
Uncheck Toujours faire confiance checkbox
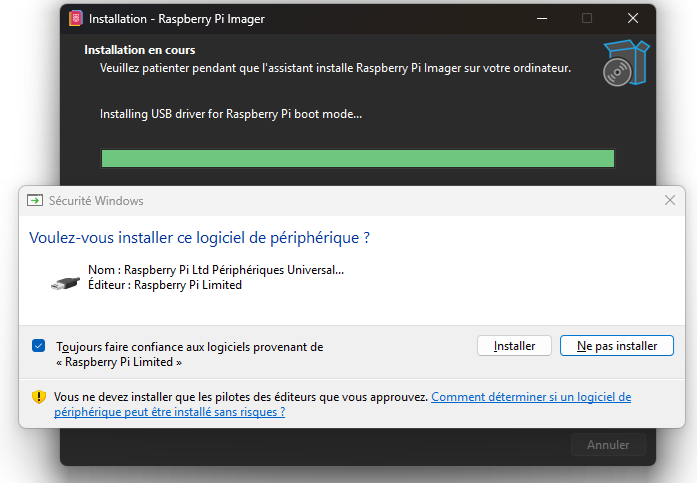point(39,346)
